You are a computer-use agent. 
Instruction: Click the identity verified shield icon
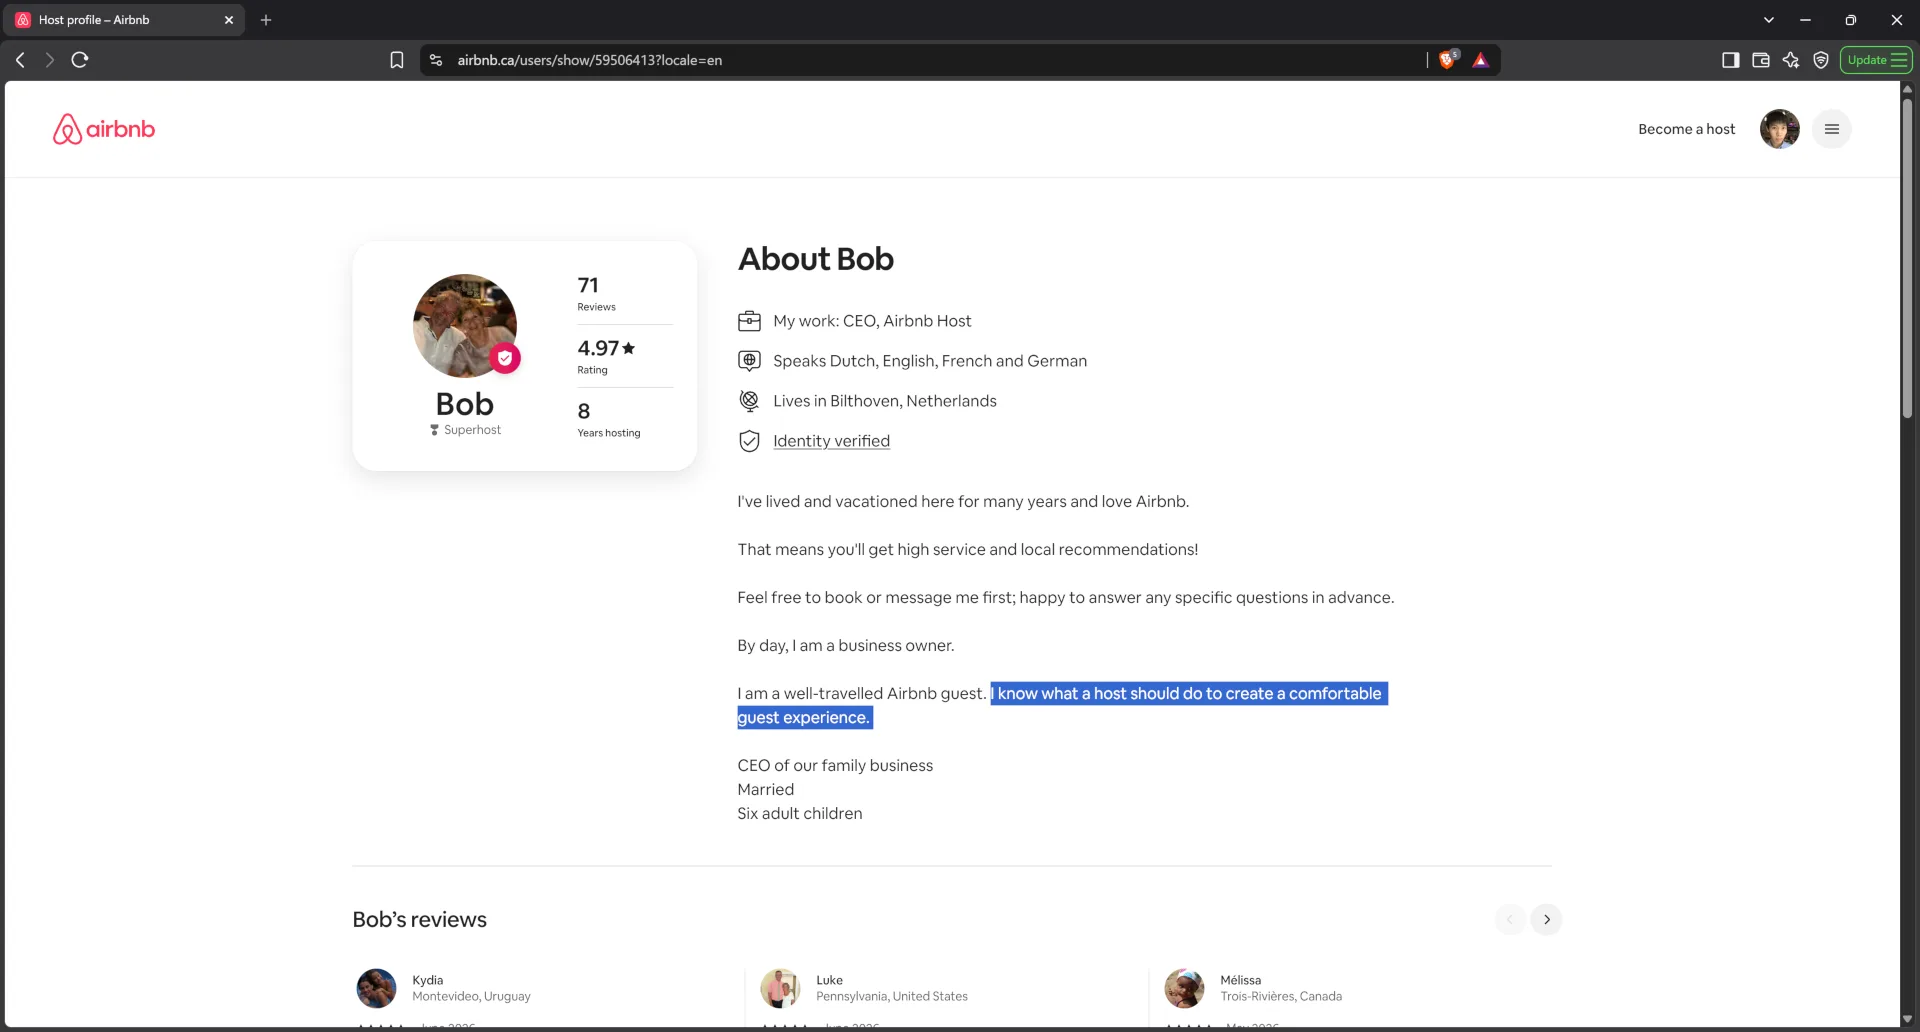click(x=749, y=441)
